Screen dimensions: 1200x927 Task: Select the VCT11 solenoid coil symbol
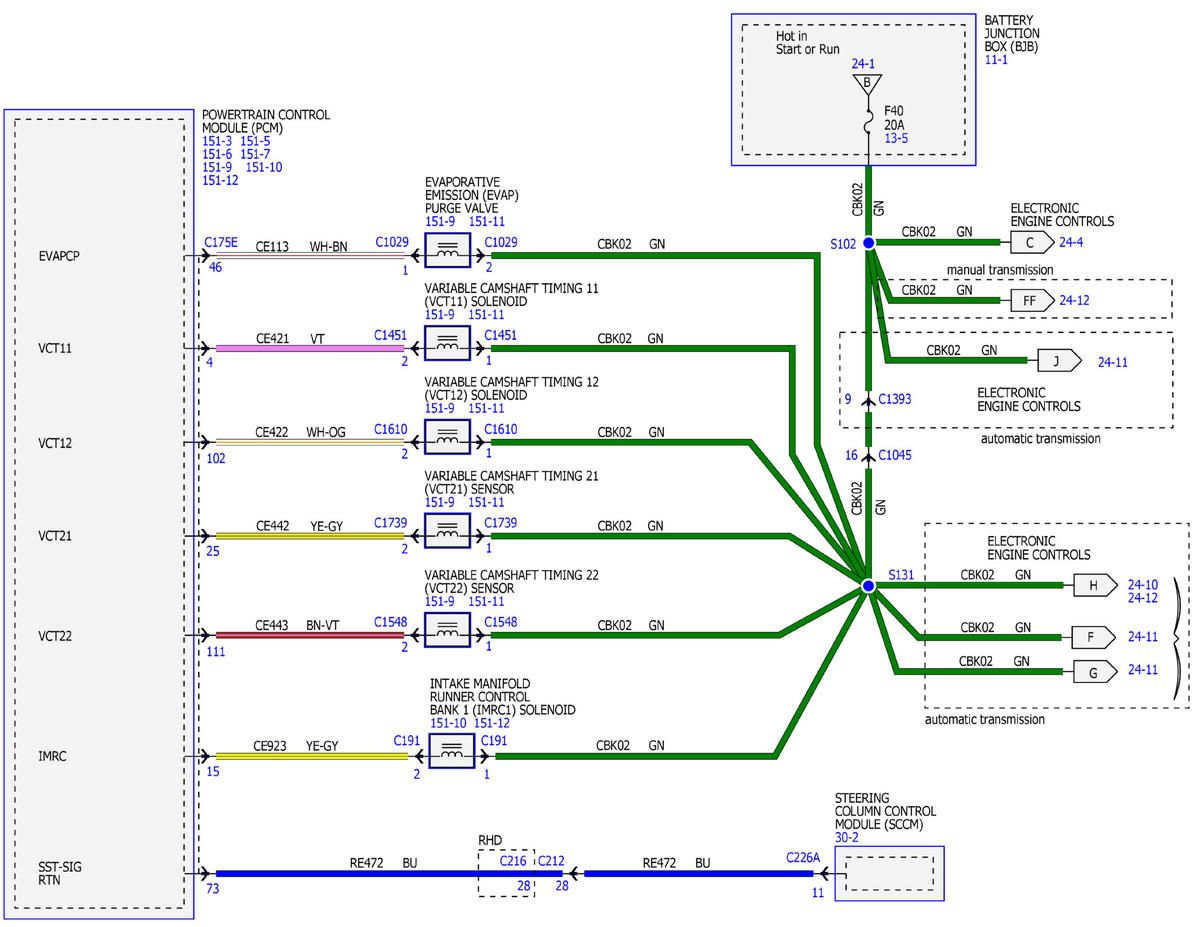[x=447, y=343]
